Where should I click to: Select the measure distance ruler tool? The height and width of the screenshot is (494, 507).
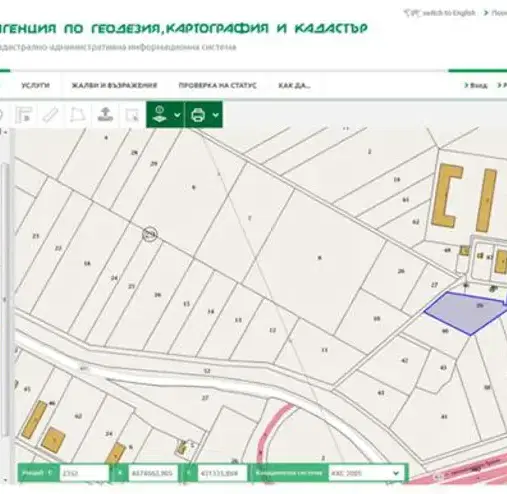coord(50,115)
